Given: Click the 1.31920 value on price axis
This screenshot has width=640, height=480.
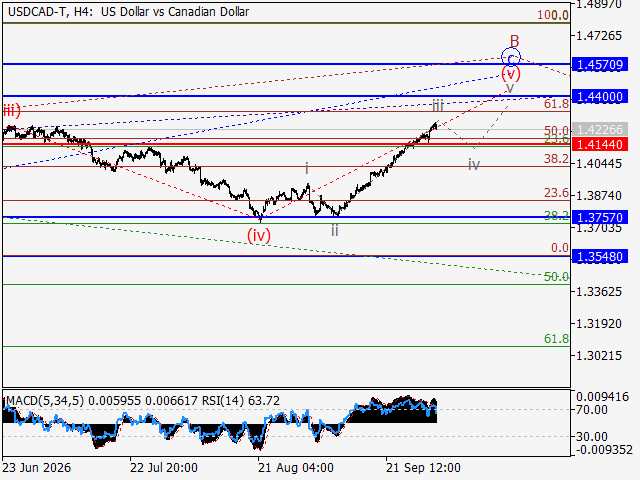Looking at the screenshot, I should coord(599,324).
